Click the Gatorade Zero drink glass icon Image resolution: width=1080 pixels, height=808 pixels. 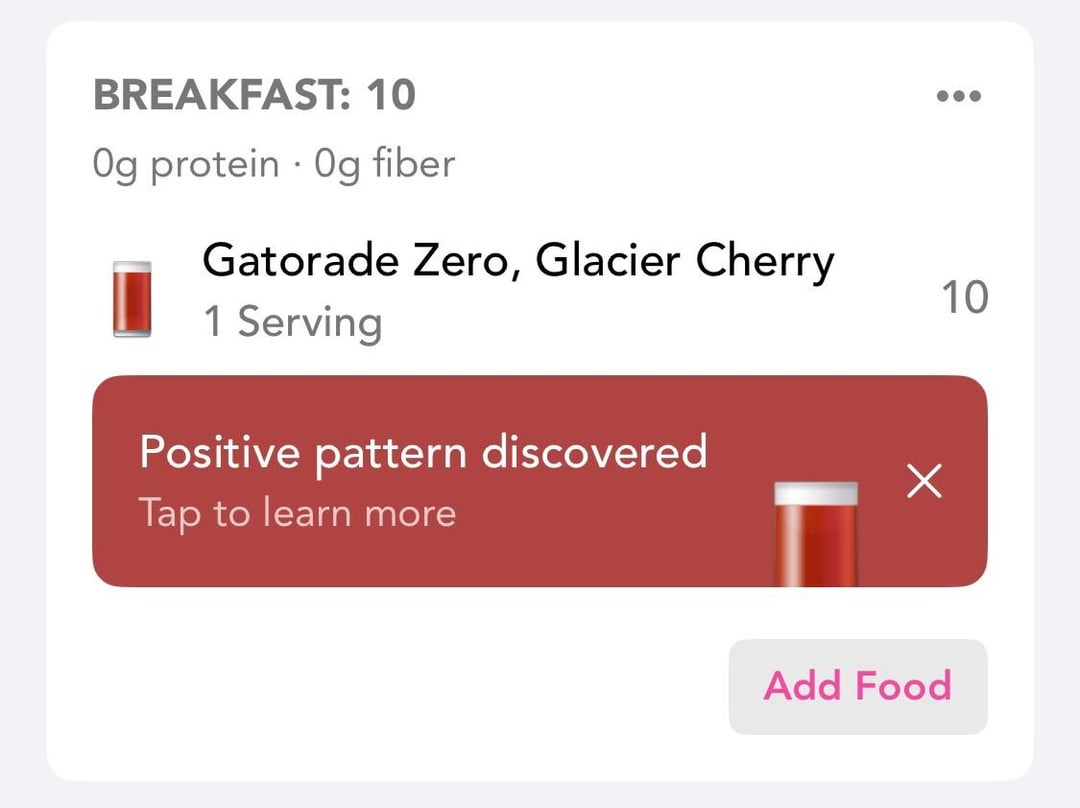[132, 298]
